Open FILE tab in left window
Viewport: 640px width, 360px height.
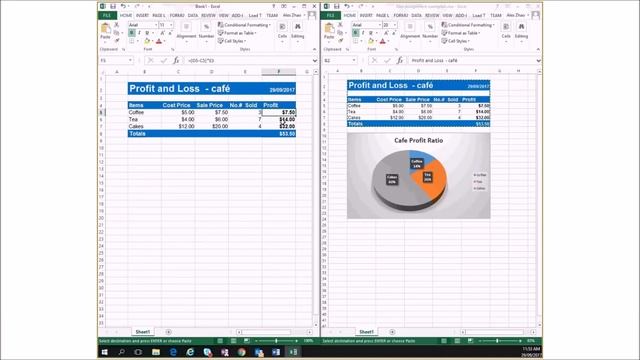tap(107, 16)
